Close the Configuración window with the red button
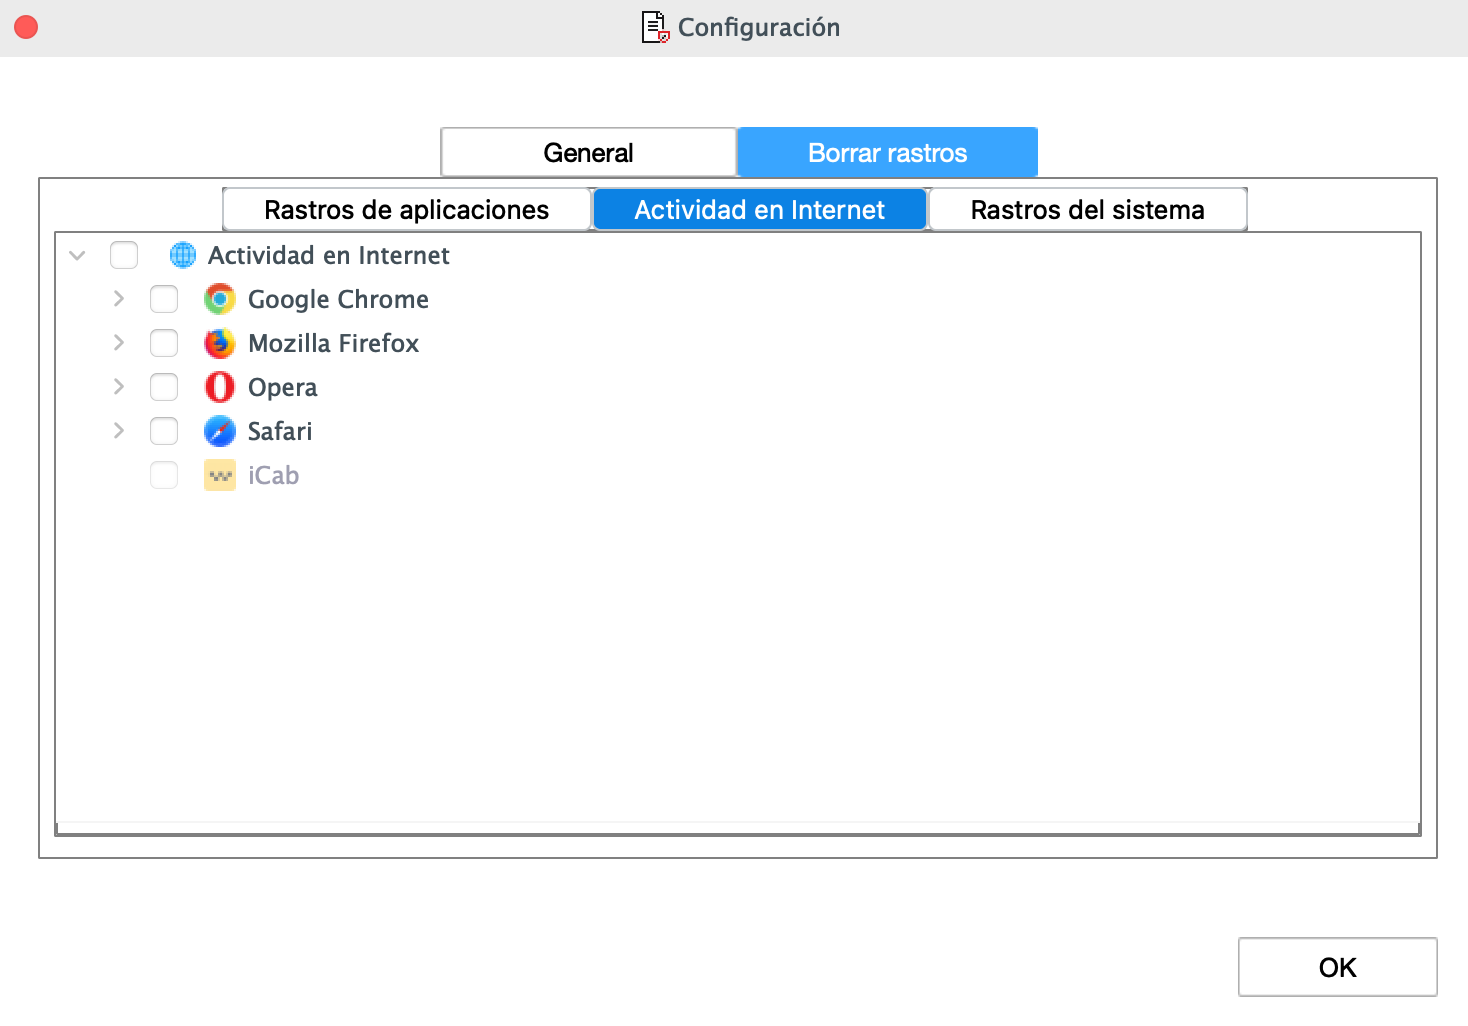The height and width of the screenshot is (1026, 1468). (26, 27)
